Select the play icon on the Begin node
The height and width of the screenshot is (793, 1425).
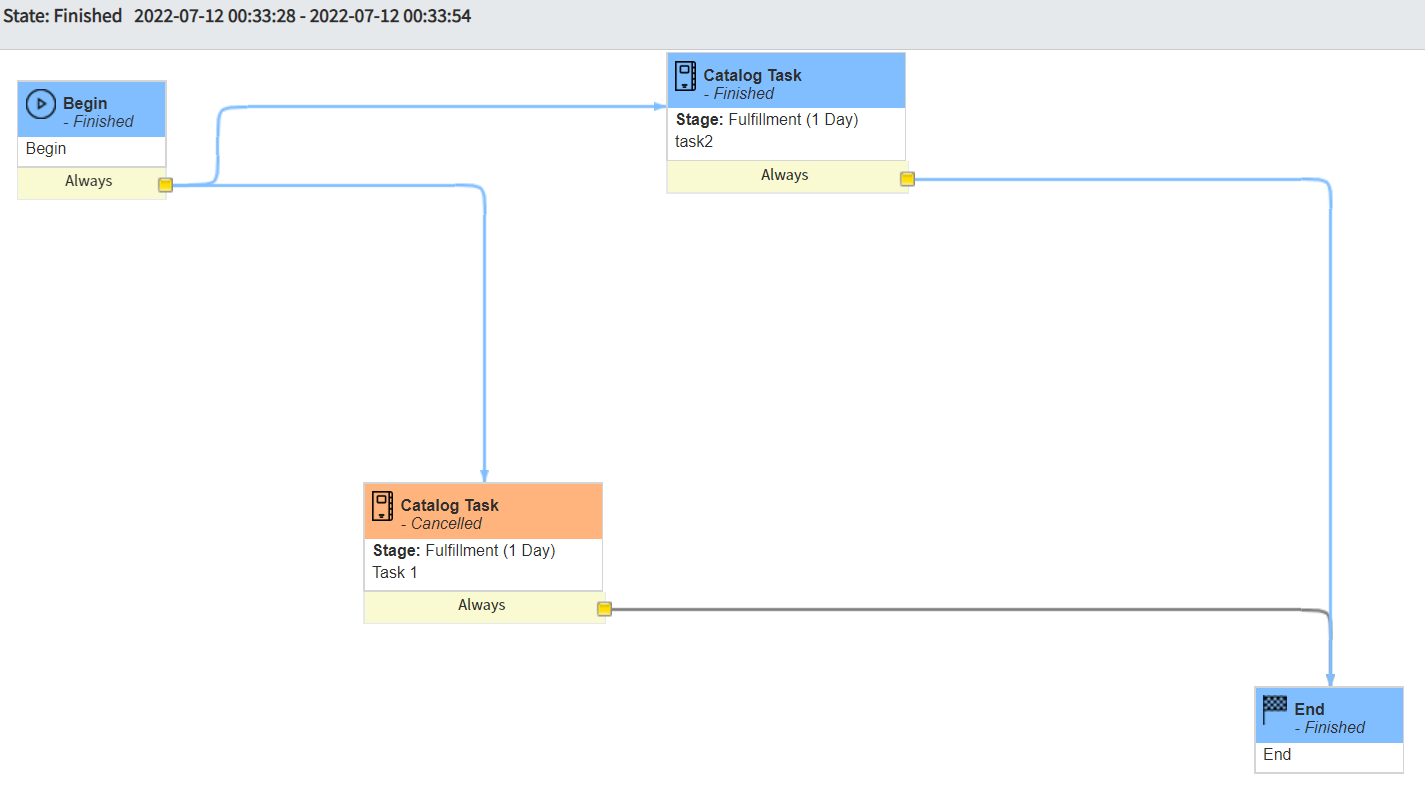(40, 103)
